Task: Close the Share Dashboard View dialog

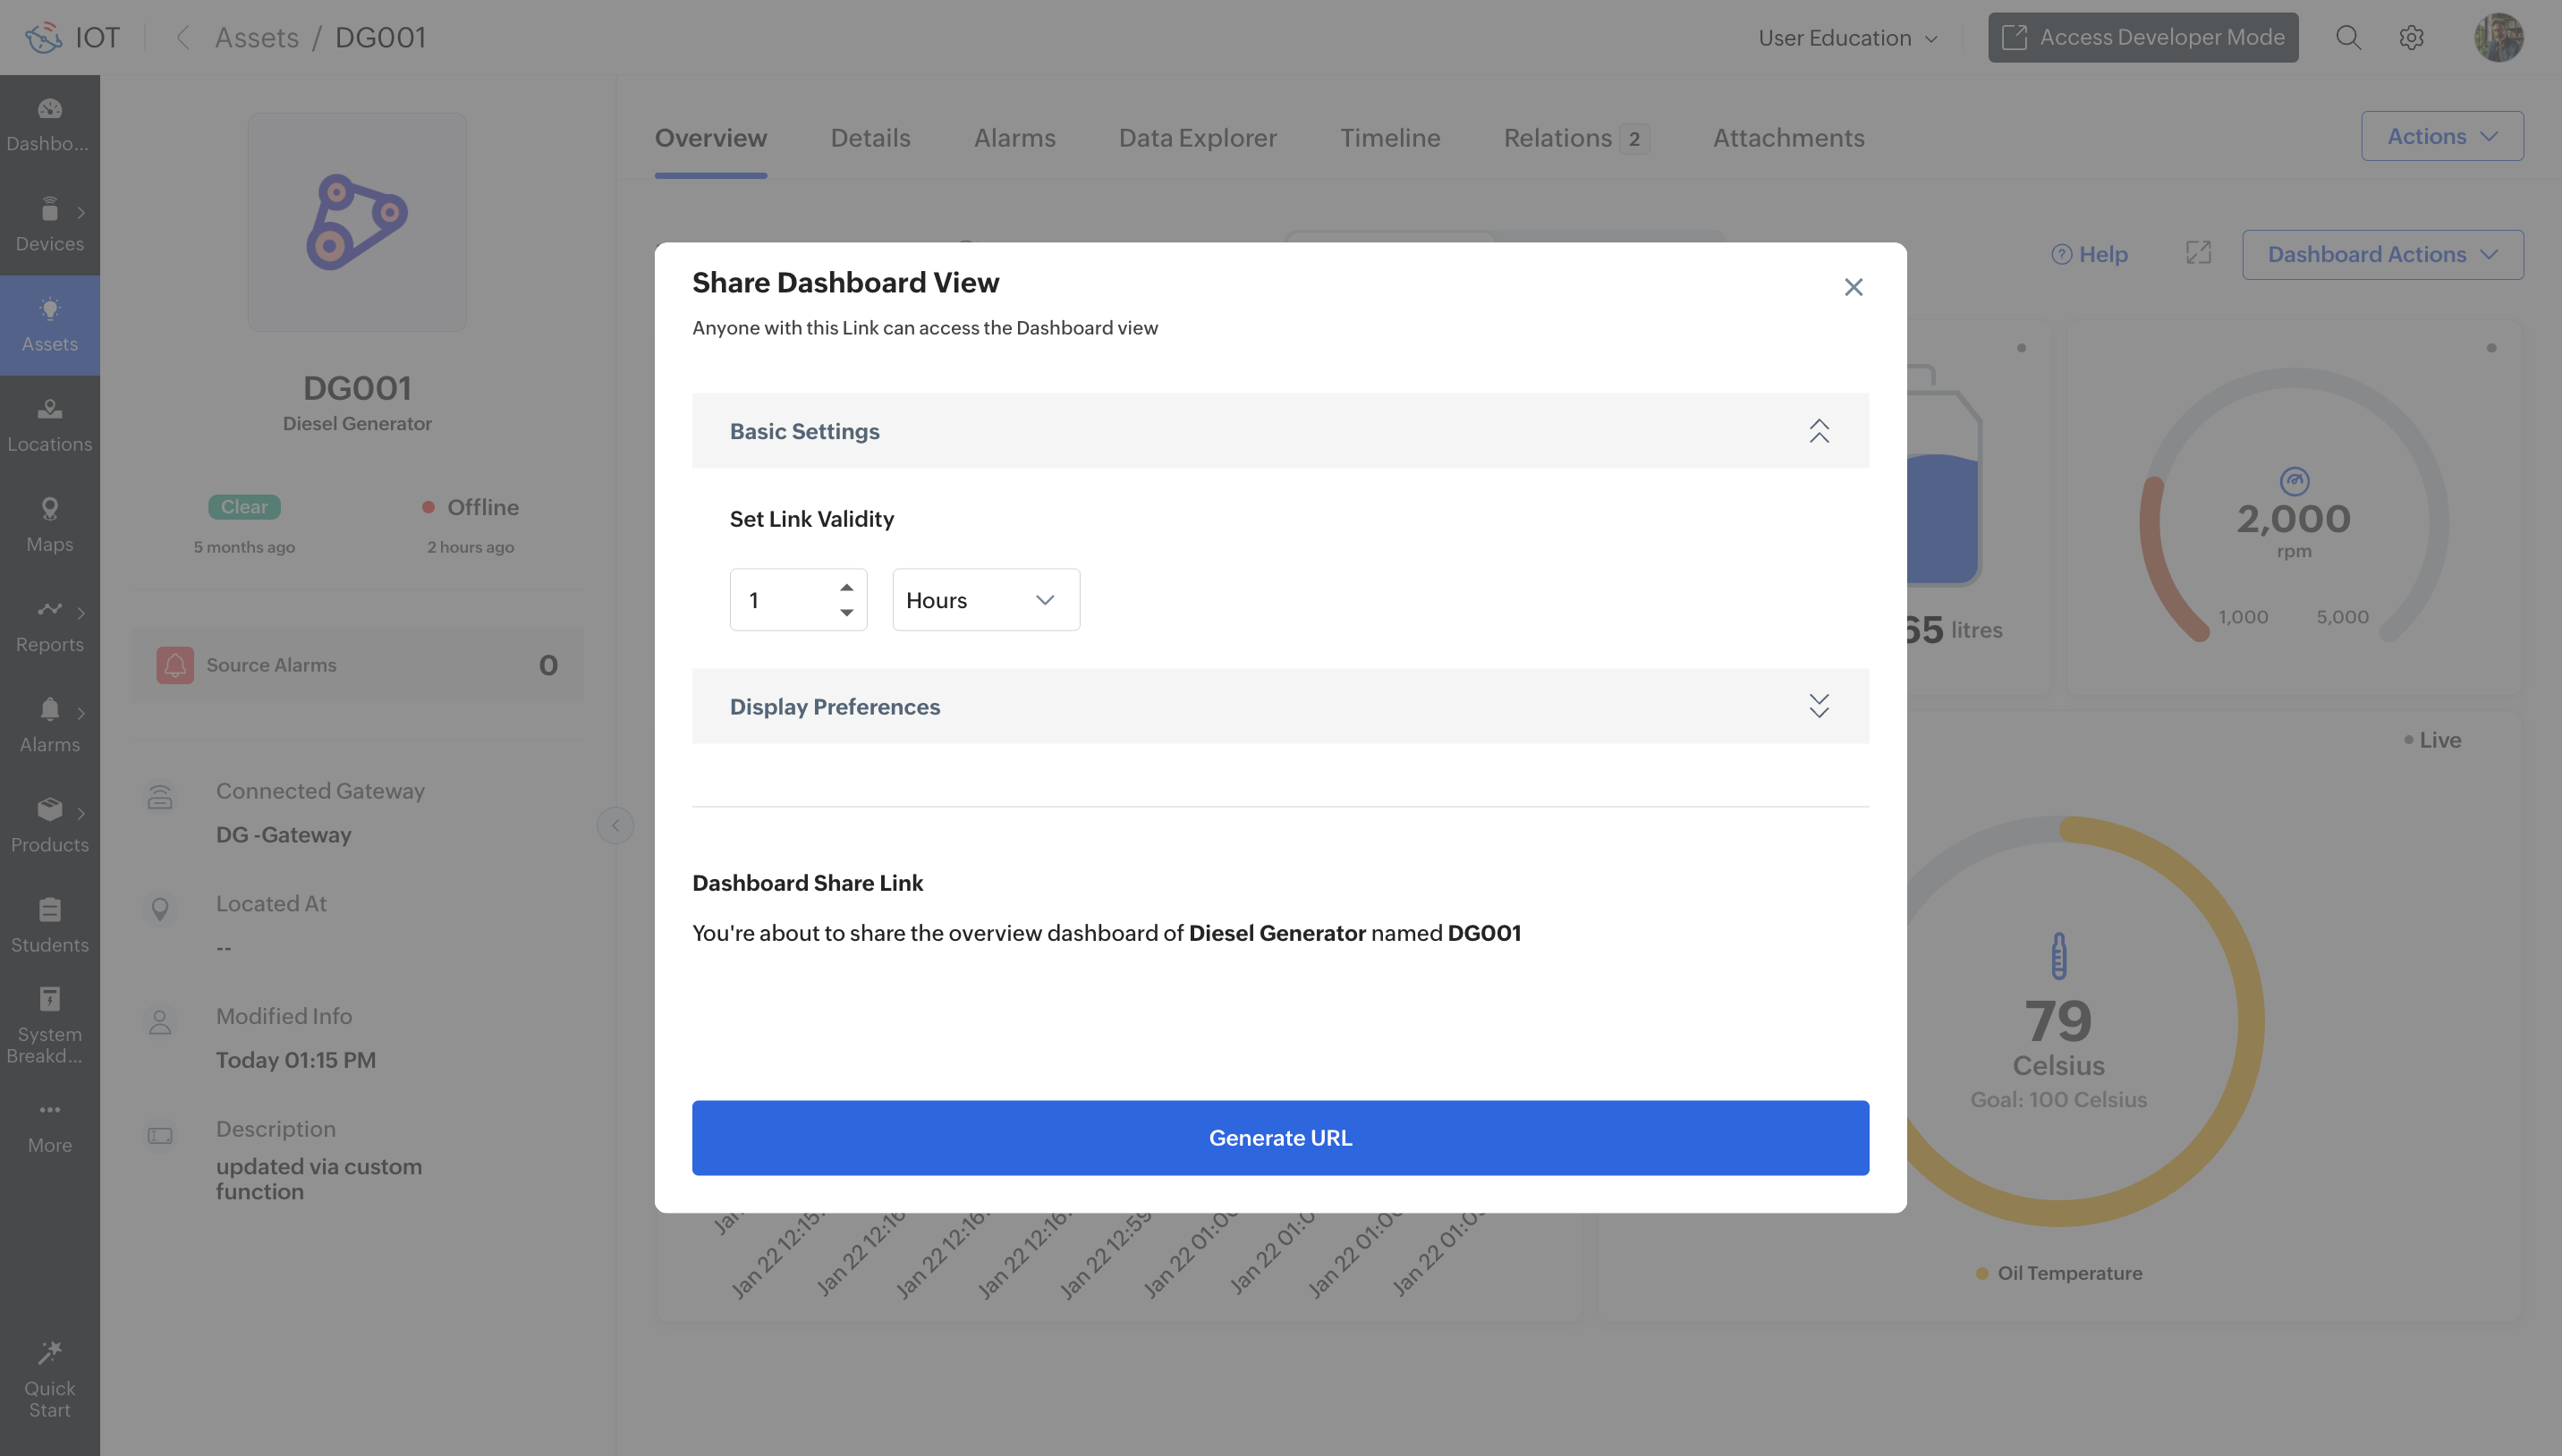Action: click(x=1853, y=287)
